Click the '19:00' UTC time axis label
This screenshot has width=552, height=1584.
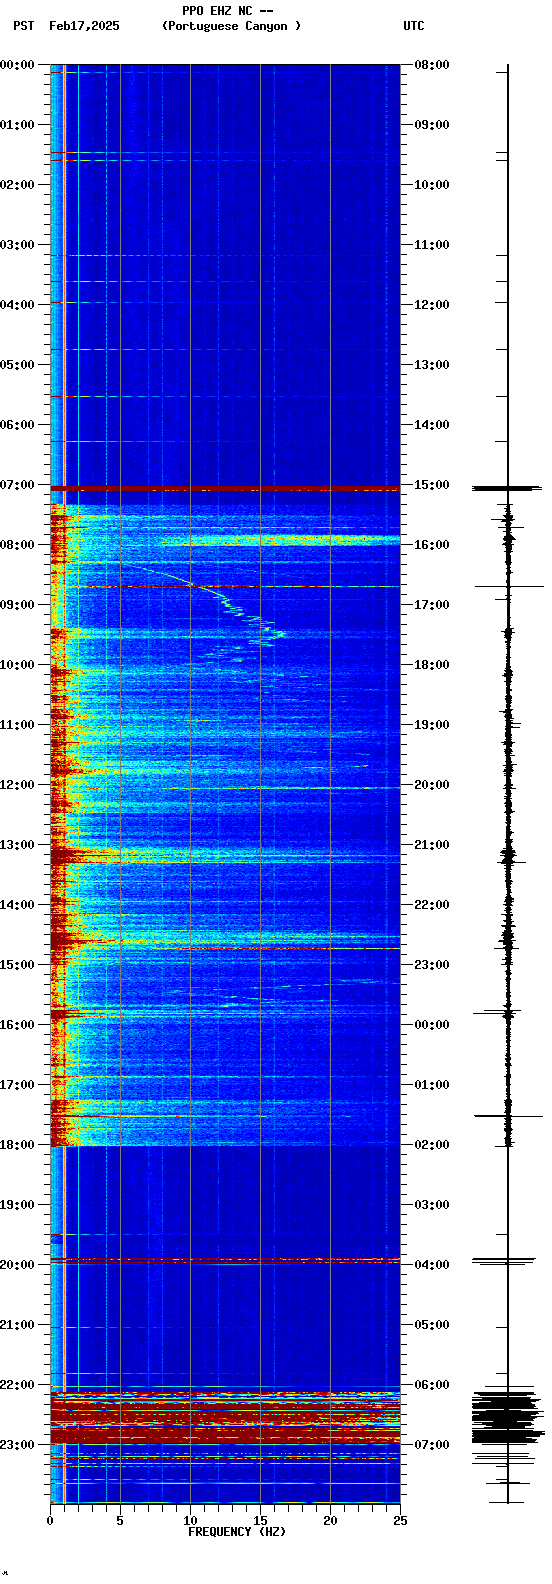432,725
